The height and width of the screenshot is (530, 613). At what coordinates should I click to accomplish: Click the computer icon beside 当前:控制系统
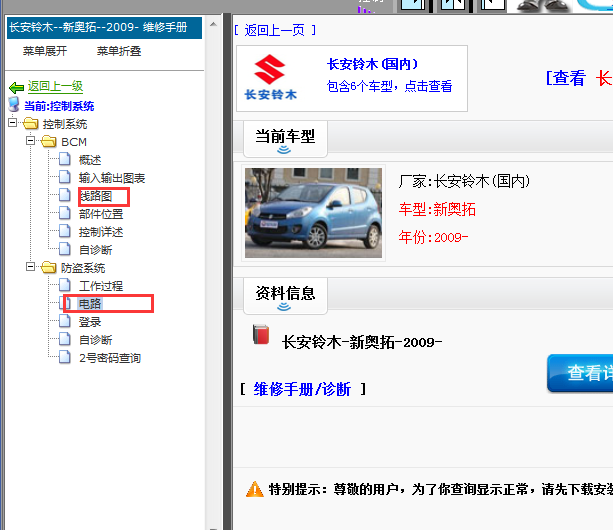pos(14,105)
